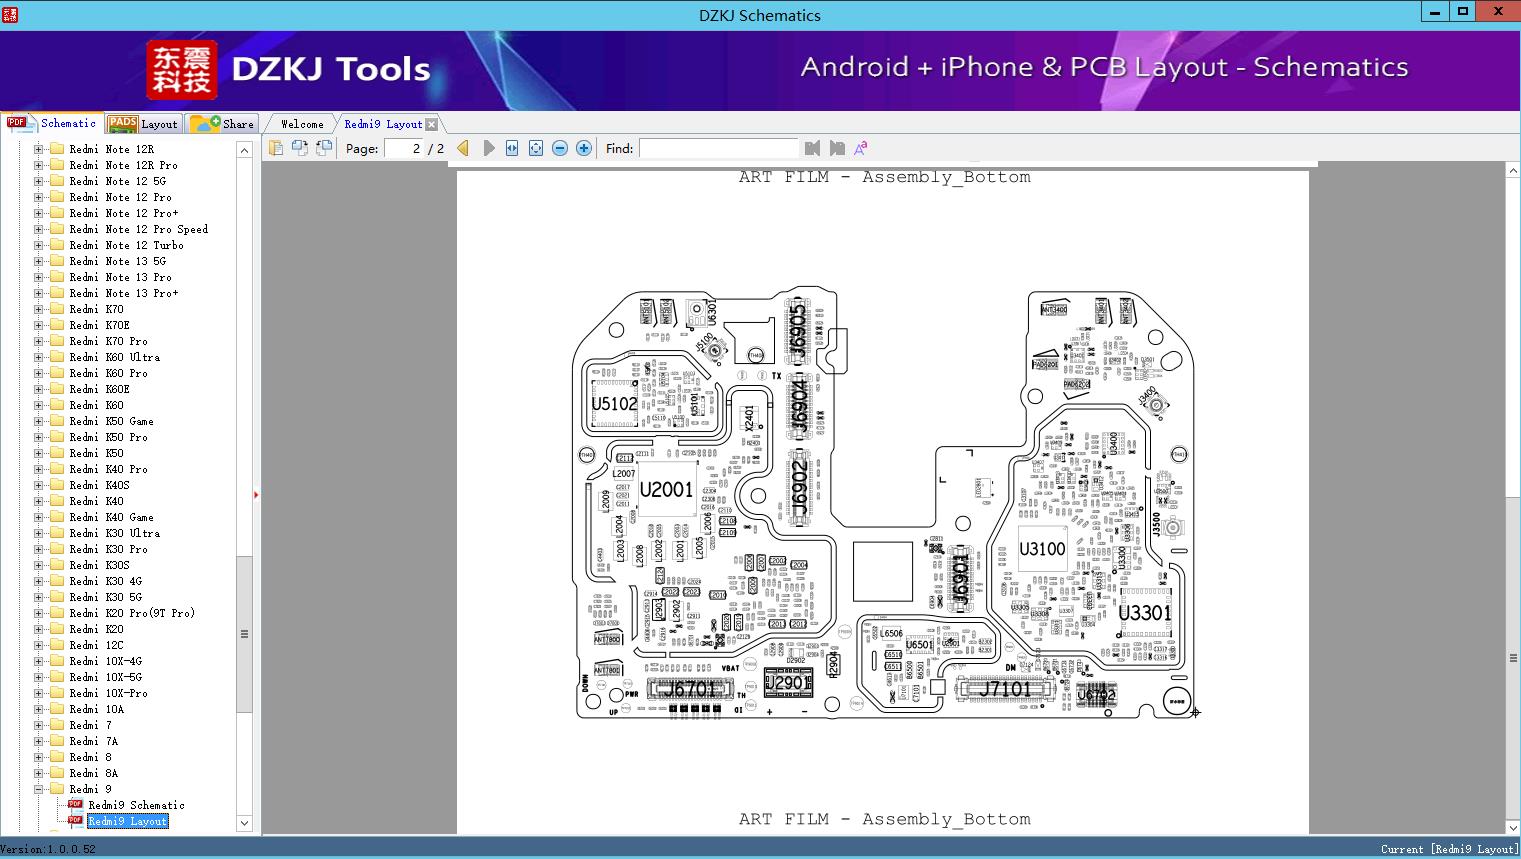Screen dimensions: 1521x859
Task: Zoom in using the plus magnifier icon
Action: [x=583, y=147]
